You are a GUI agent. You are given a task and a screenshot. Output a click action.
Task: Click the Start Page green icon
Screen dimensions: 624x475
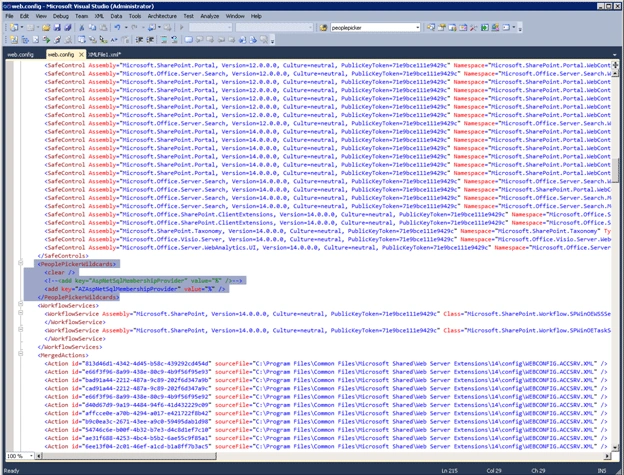point(484,27)
